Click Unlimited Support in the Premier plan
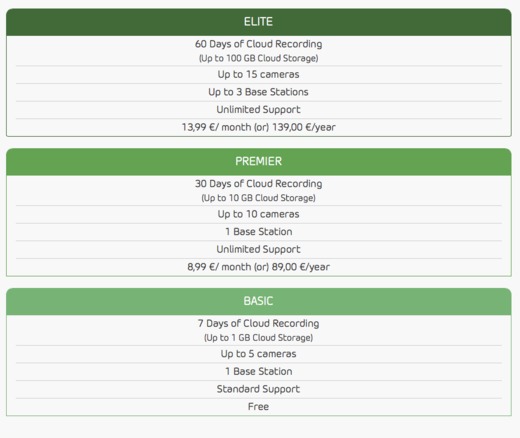This screenshot has width=520, height=438. pyautogui.click(x=259, y=249)
